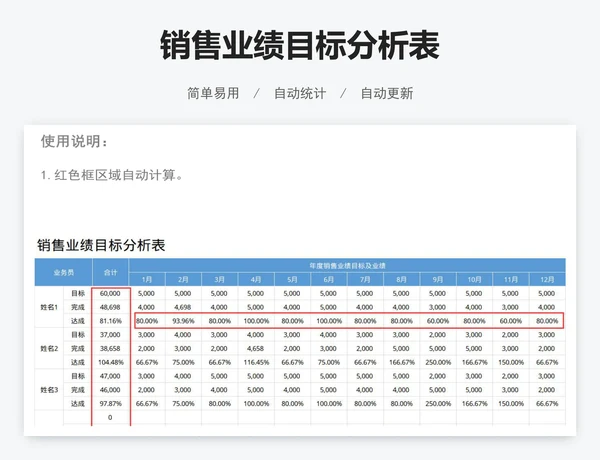
Task: Select 姓名2 完成 4月 cell 4,658
Action: 256,348
